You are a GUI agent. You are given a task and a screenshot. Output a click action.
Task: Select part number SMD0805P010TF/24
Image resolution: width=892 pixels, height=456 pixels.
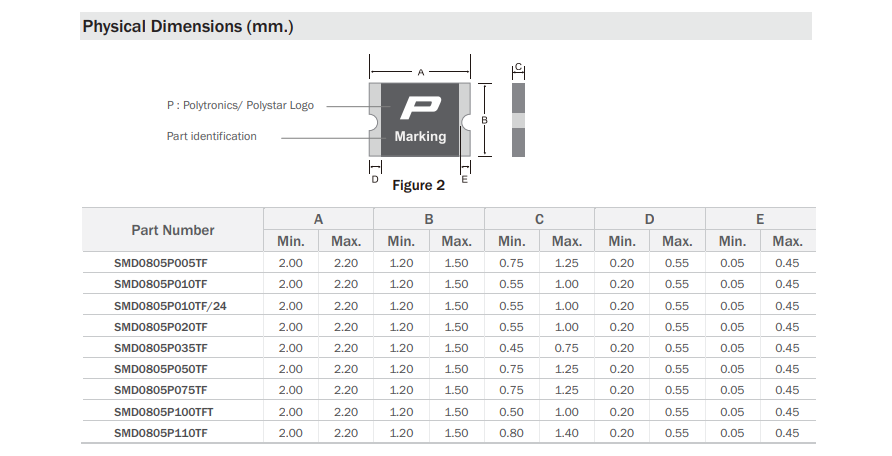(x=170, y=306)
